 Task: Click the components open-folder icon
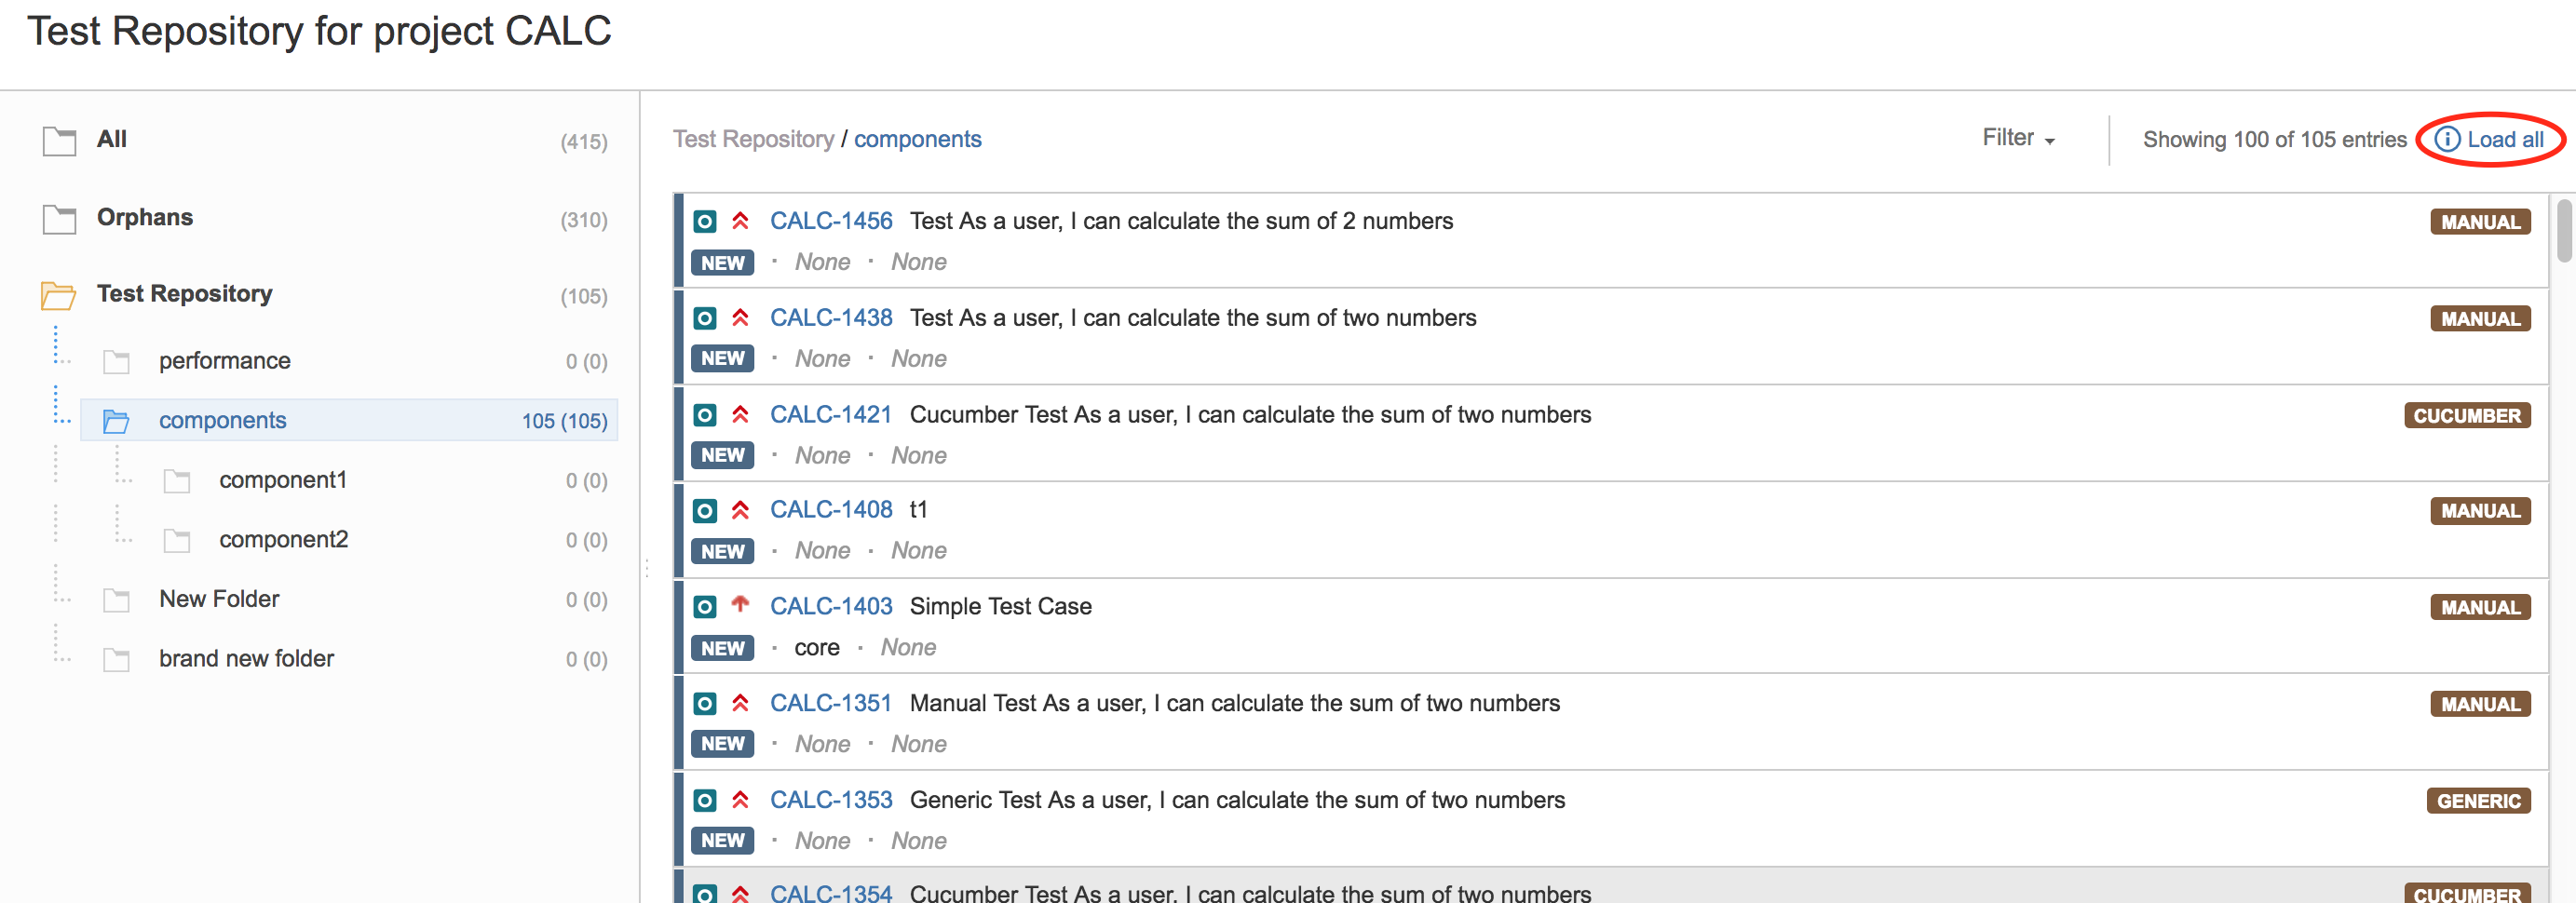click(117, 421)
